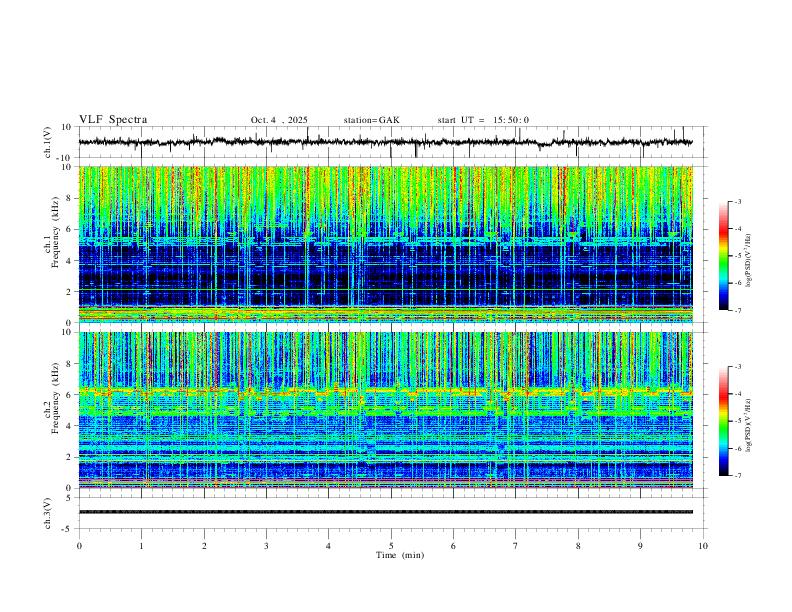Click the time axis tick label "9"
The height and width of the screenshot is (612, 792).
coord(640,546)
